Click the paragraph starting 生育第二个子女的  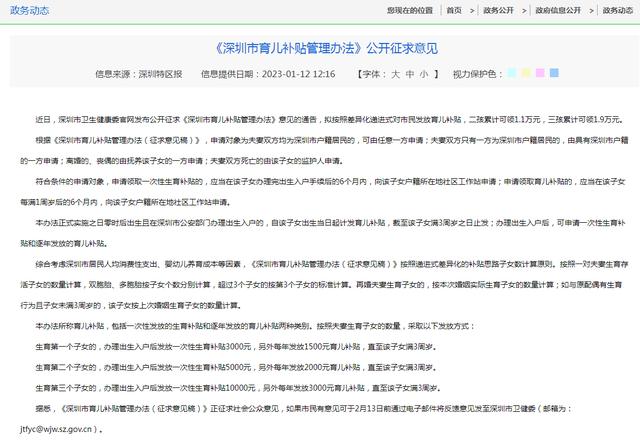[x=236, y=367]
